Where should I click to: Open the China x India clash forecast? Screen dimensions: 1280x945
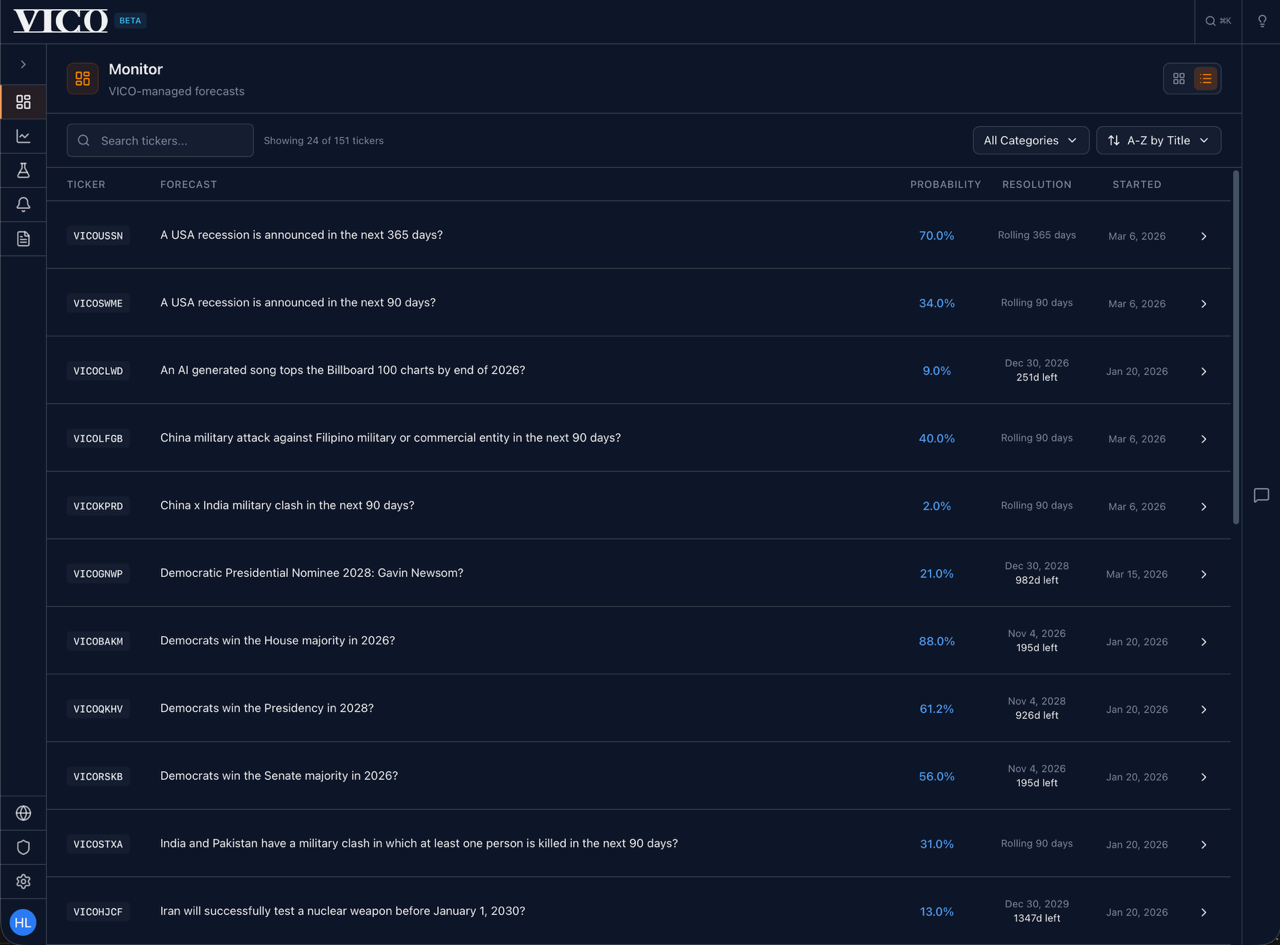coord(287,505)
